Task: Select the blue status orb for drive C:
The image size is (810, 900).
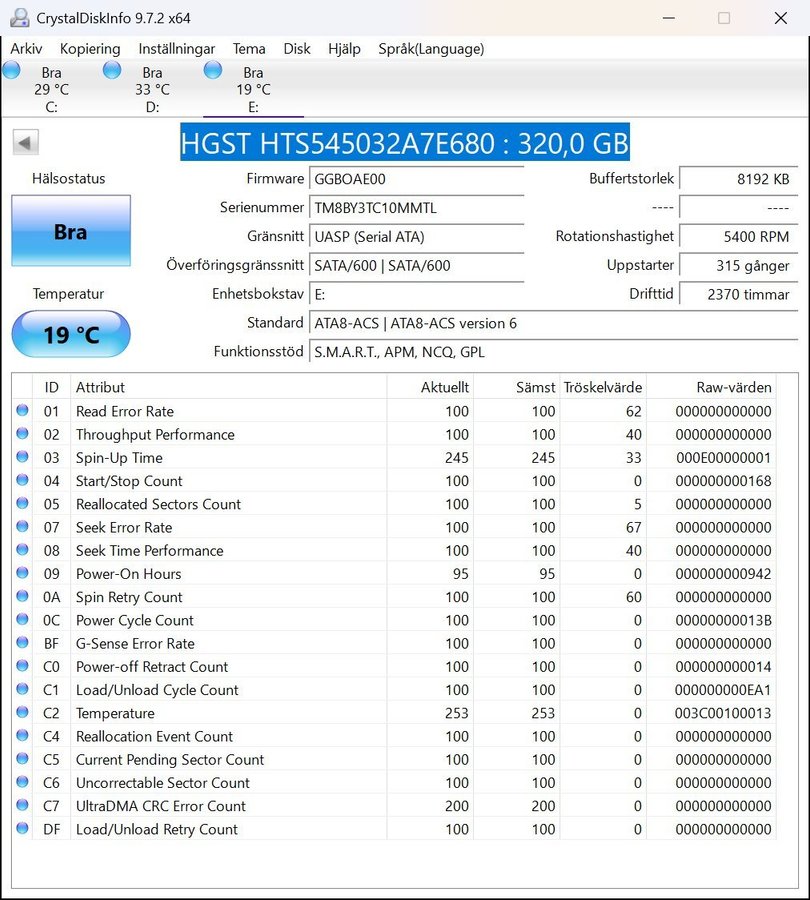Action: 12,70
